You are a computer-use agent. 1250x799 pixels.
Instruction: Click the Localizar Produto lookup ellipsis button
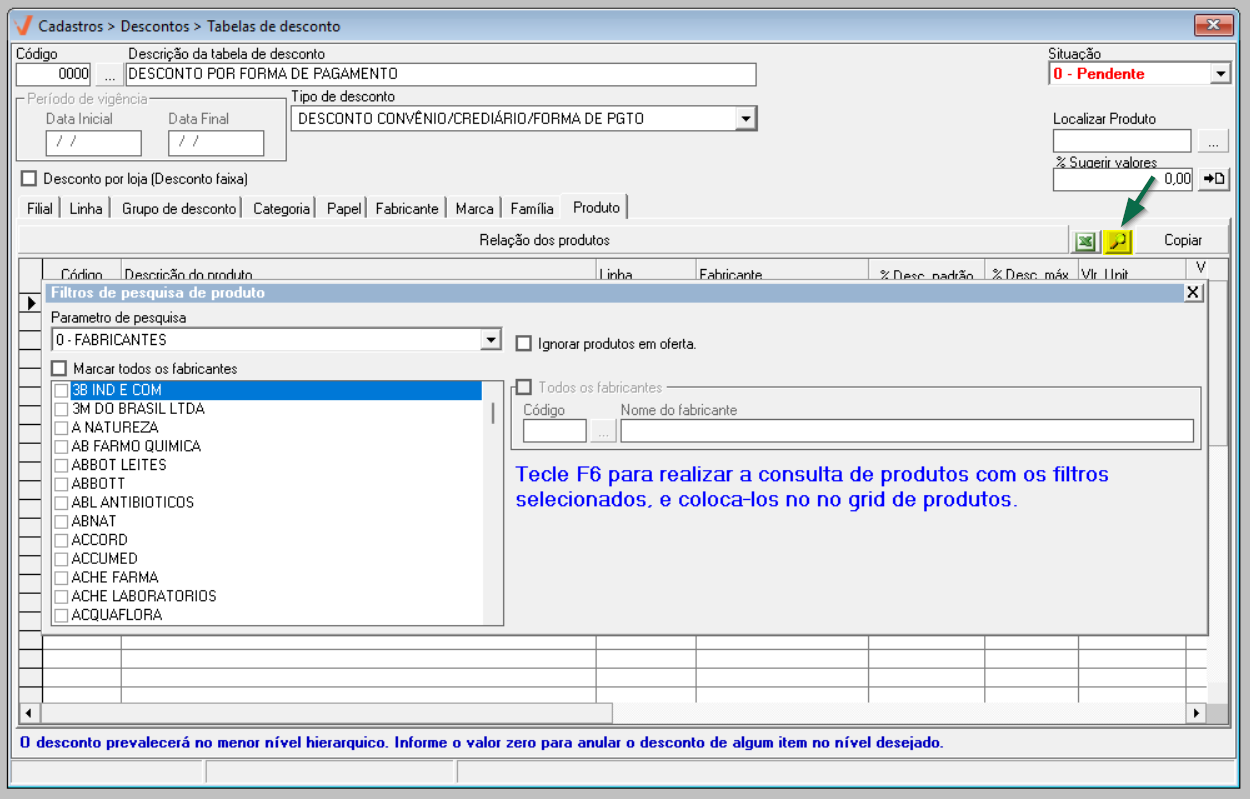1212,142
